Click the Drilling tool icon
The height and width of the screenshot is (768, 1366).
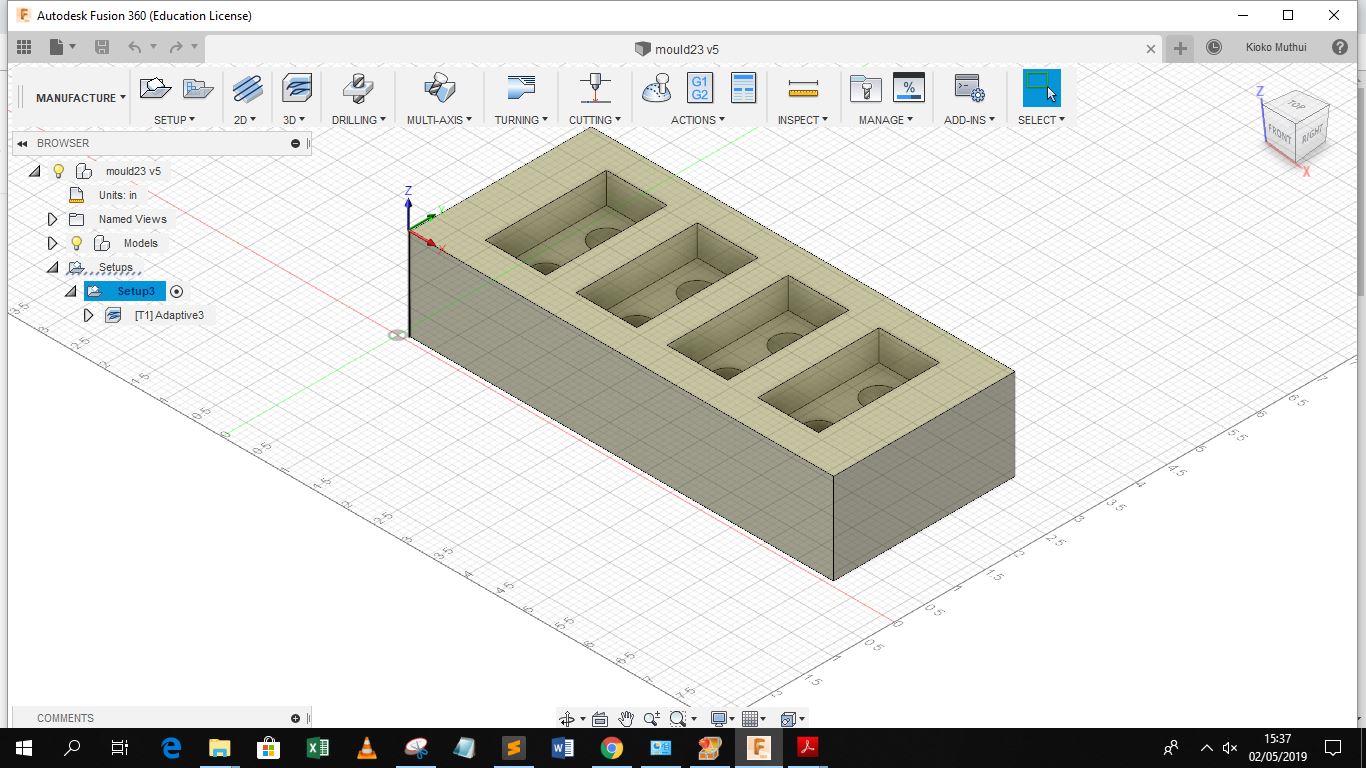pyautogui.click(x=358, y=88)
